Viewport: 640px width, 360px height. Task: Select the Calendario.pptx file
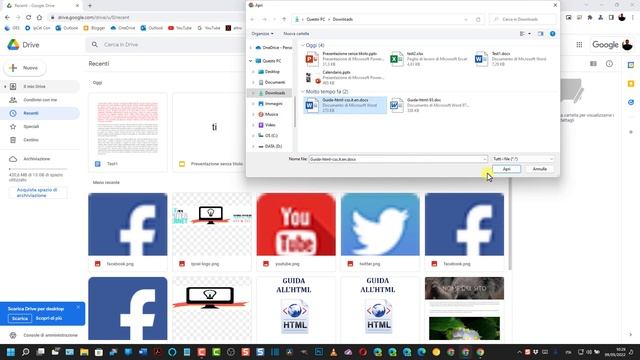pos(345,77)
